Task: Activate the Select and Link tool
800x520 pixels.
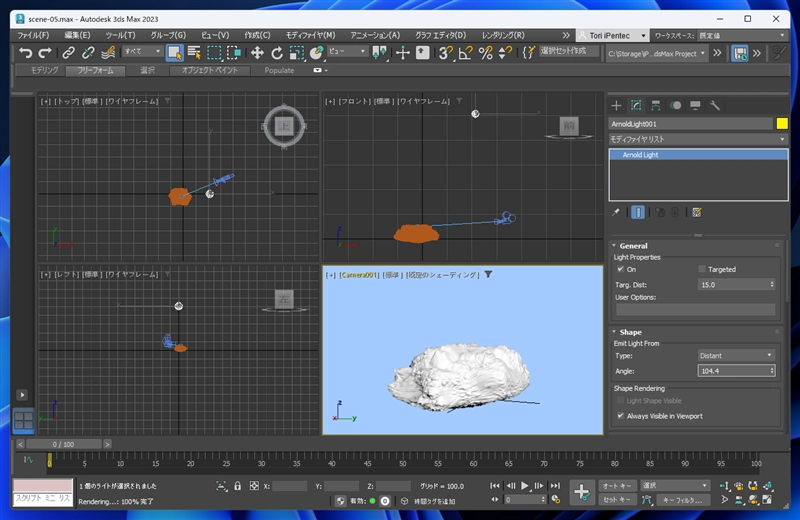Action: point(68,53)
